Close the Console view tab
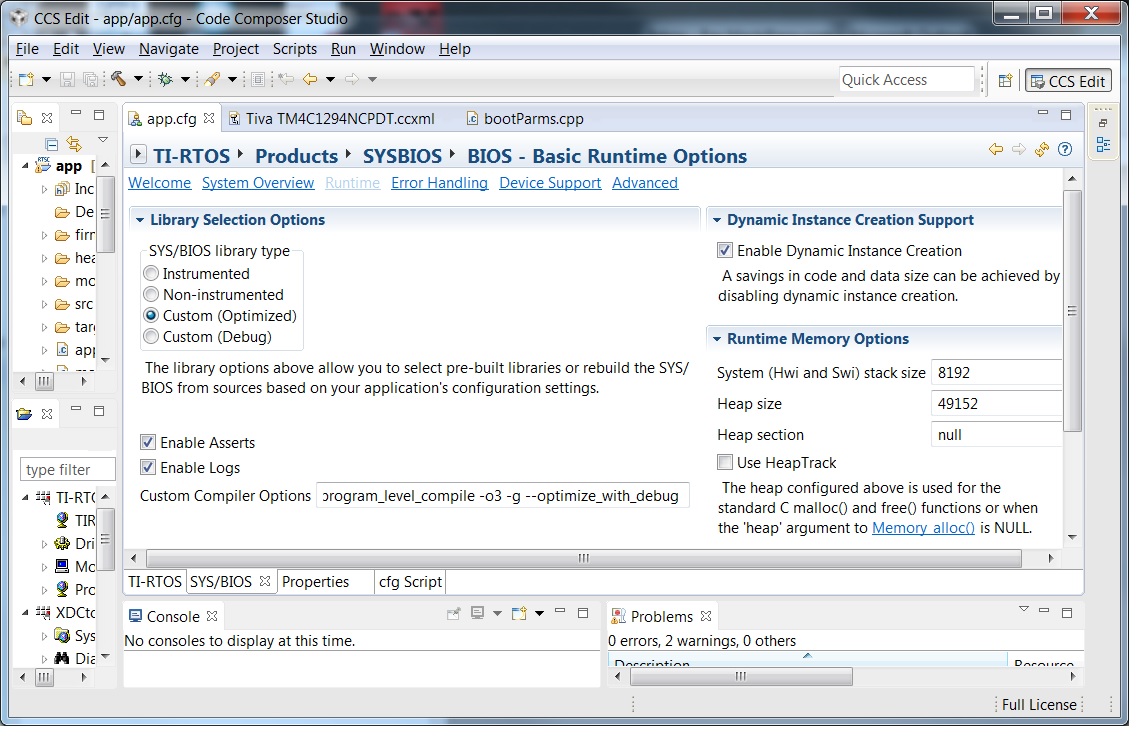 [212, 616]
